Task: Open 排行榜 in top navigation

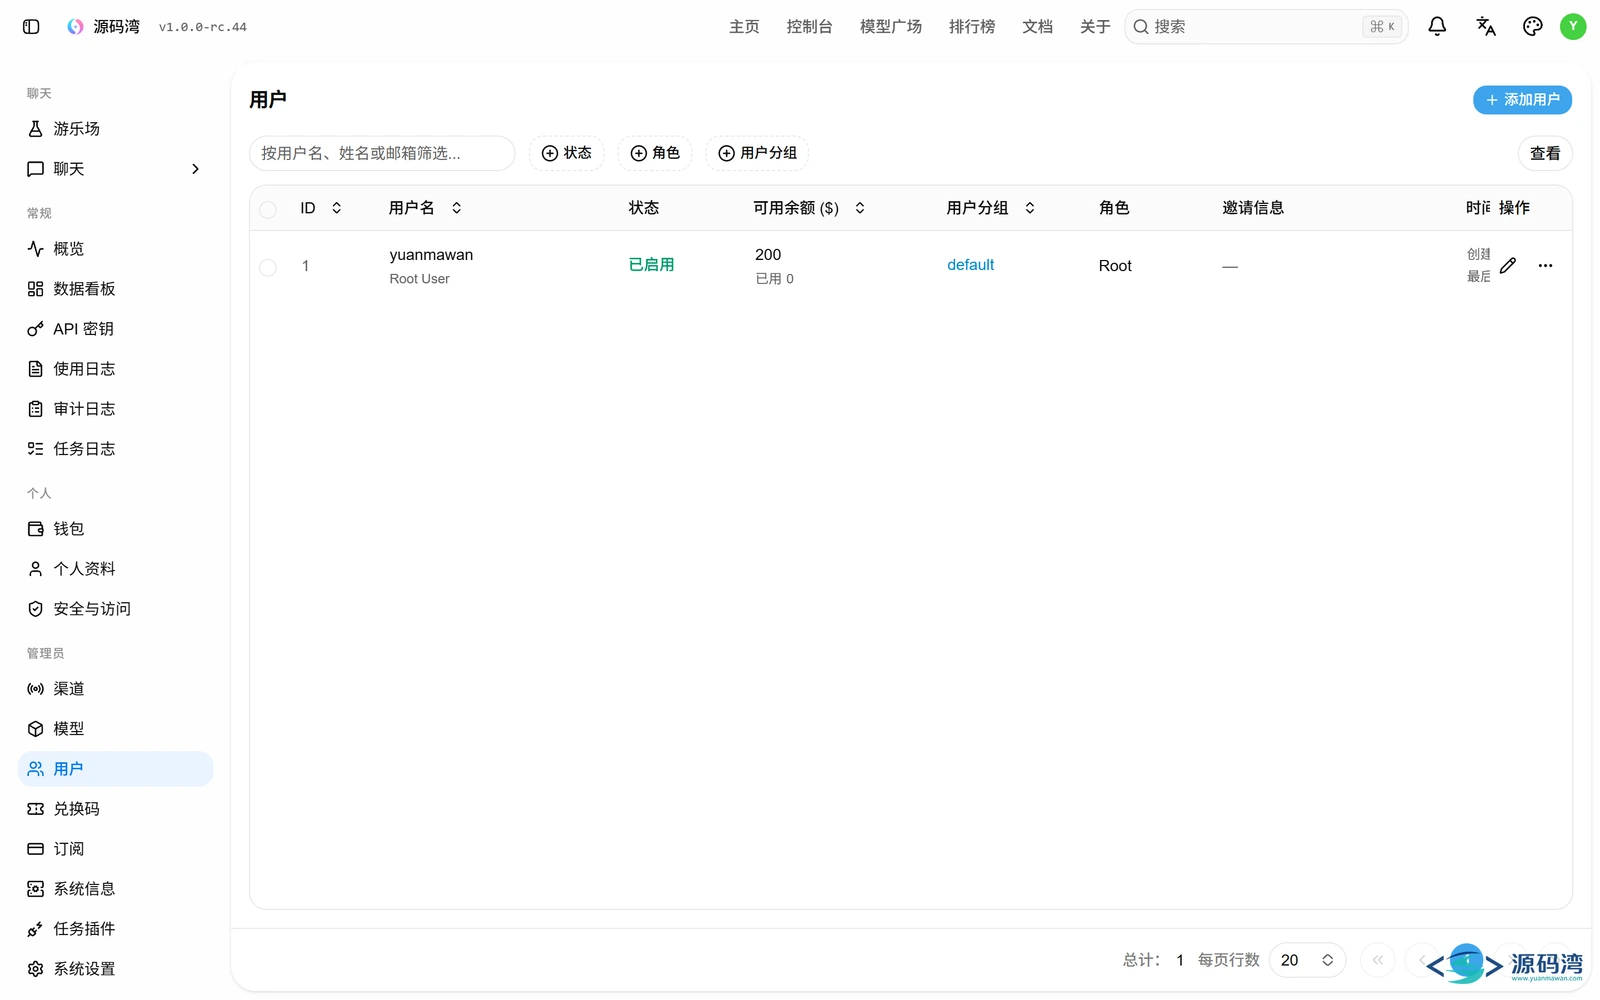Action: pos(972,27)
